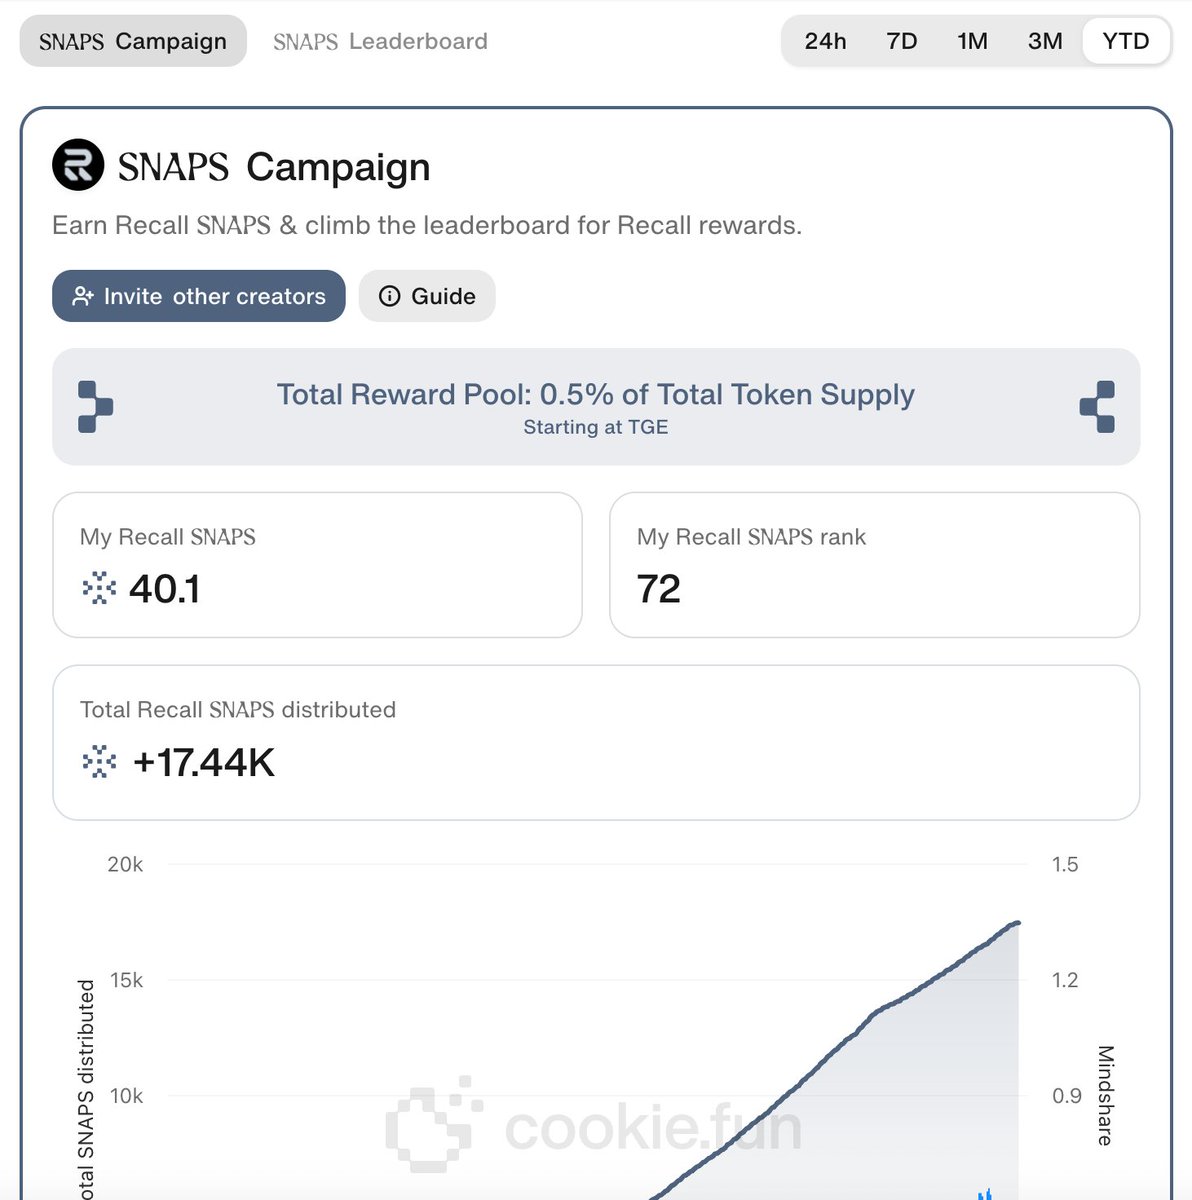This screenshot has width=1192, height=1200.
Task: Click the info icon beside Guide
Action: tap(390, 296)
